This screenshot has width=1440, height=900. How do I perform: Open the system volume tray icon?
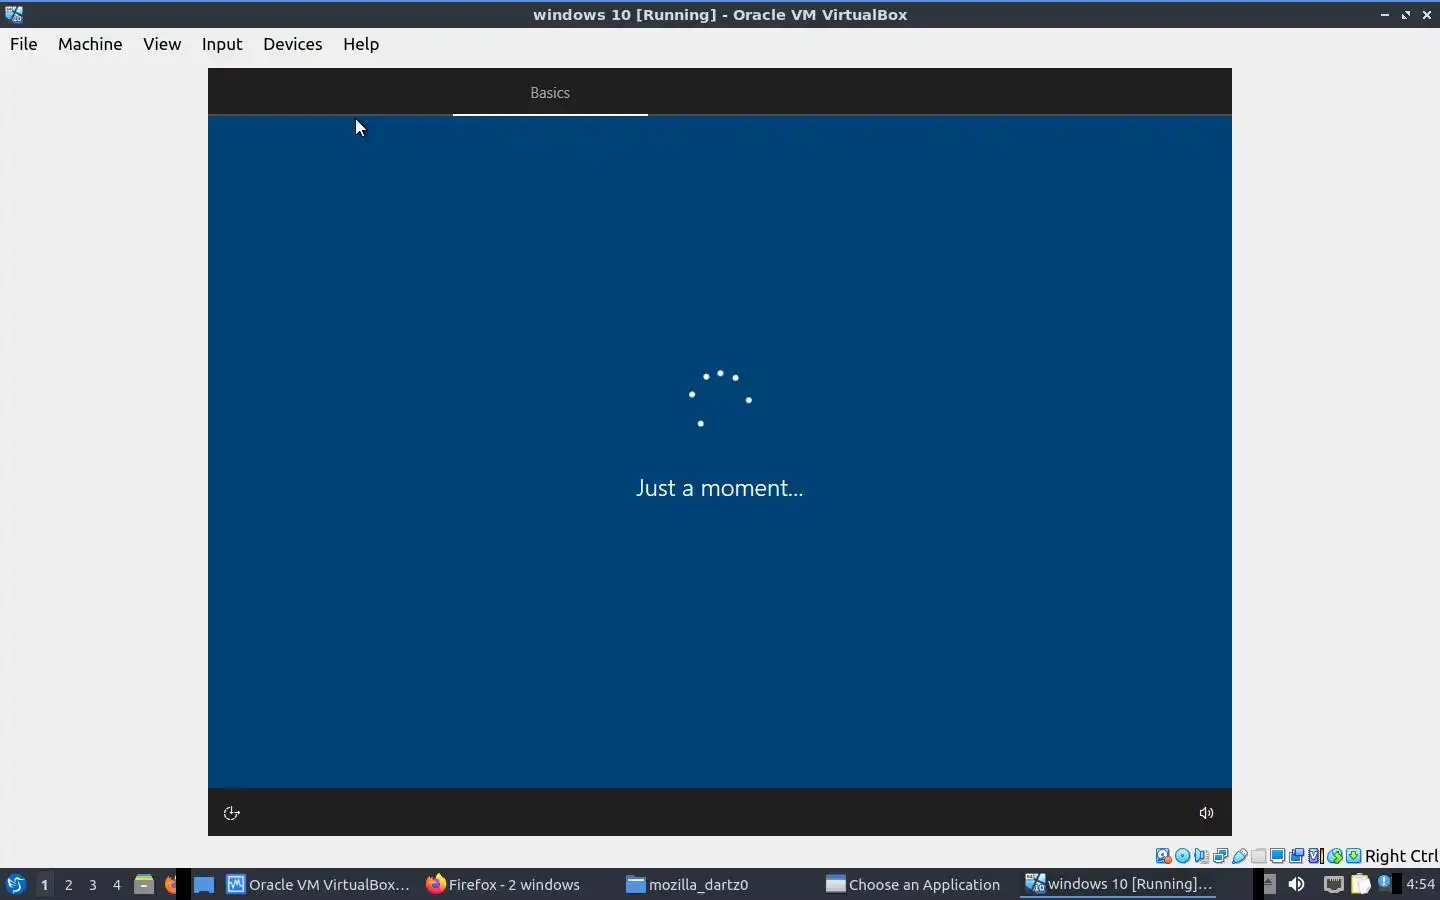[x=1297, y=884]
